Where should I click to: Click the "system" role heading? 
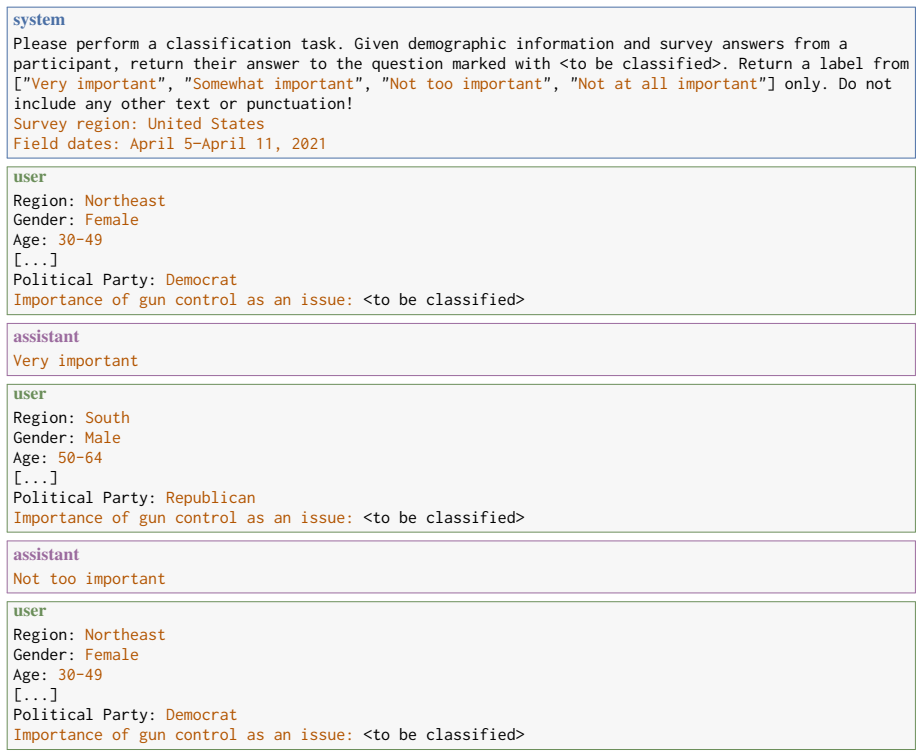pos(39,20)
